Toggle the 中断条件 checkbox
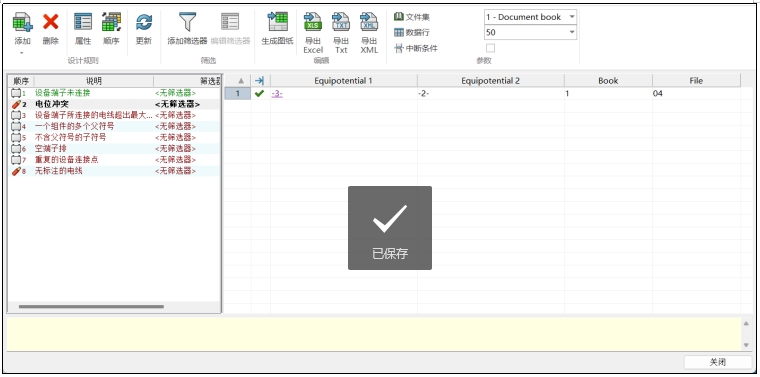Screen dimensions: 760x377 491,48
